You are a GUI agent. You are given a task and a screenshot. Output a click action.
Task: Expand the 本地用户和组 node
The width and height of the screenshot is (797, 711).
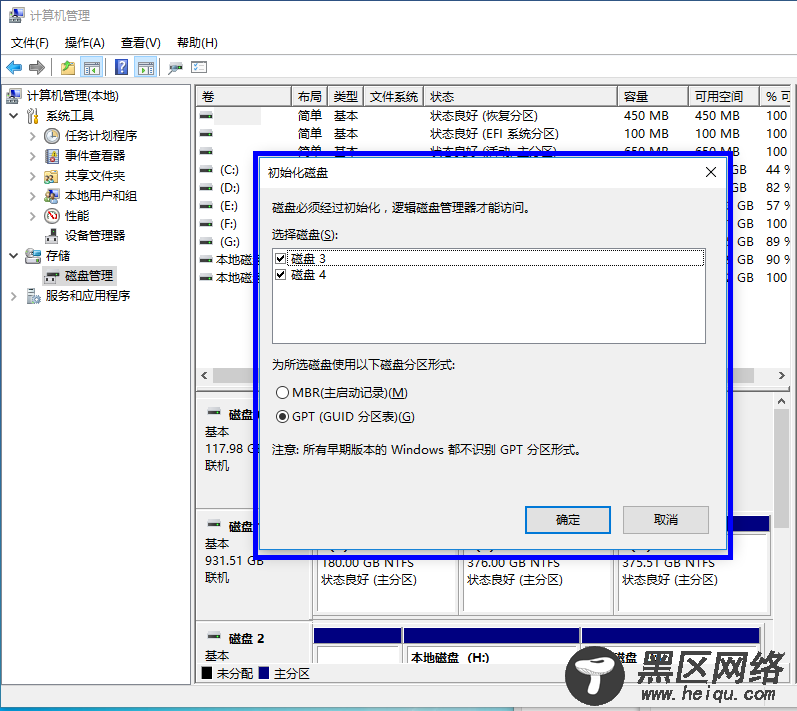(x=33, y=196)
